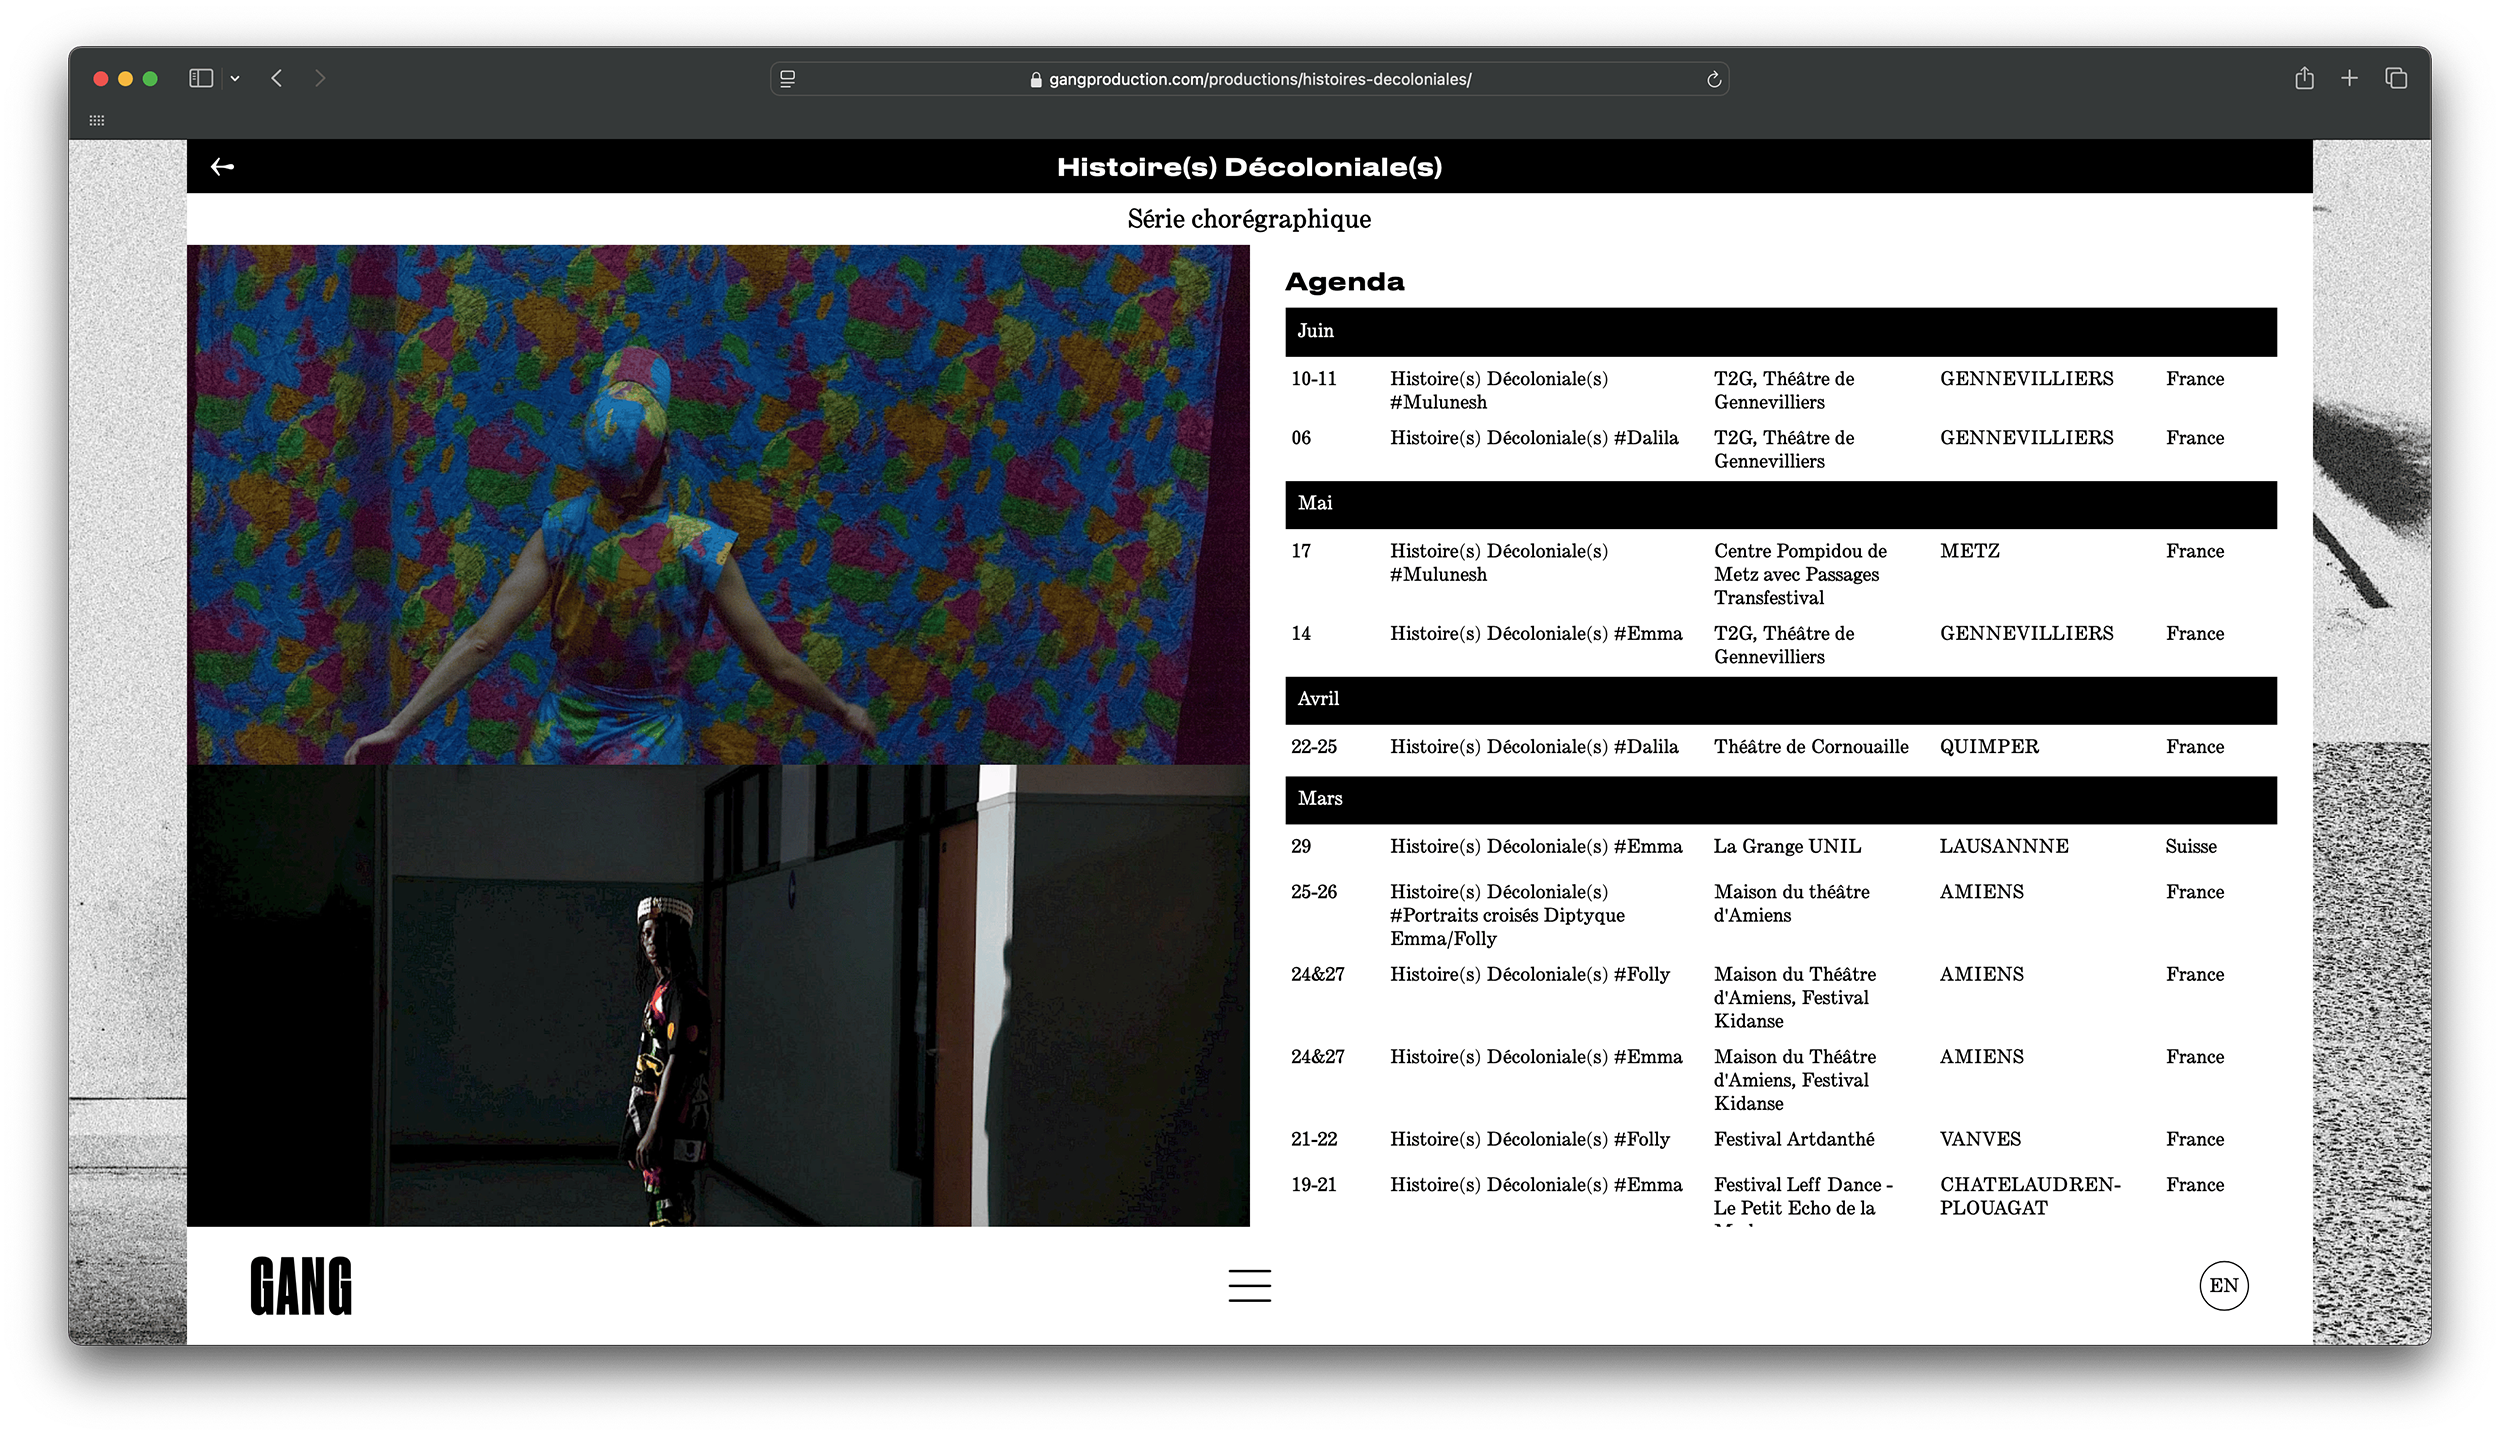Screen dimensions: 2500x1436
Task: Switch language with the EN button
Action: (2223, 1286)
